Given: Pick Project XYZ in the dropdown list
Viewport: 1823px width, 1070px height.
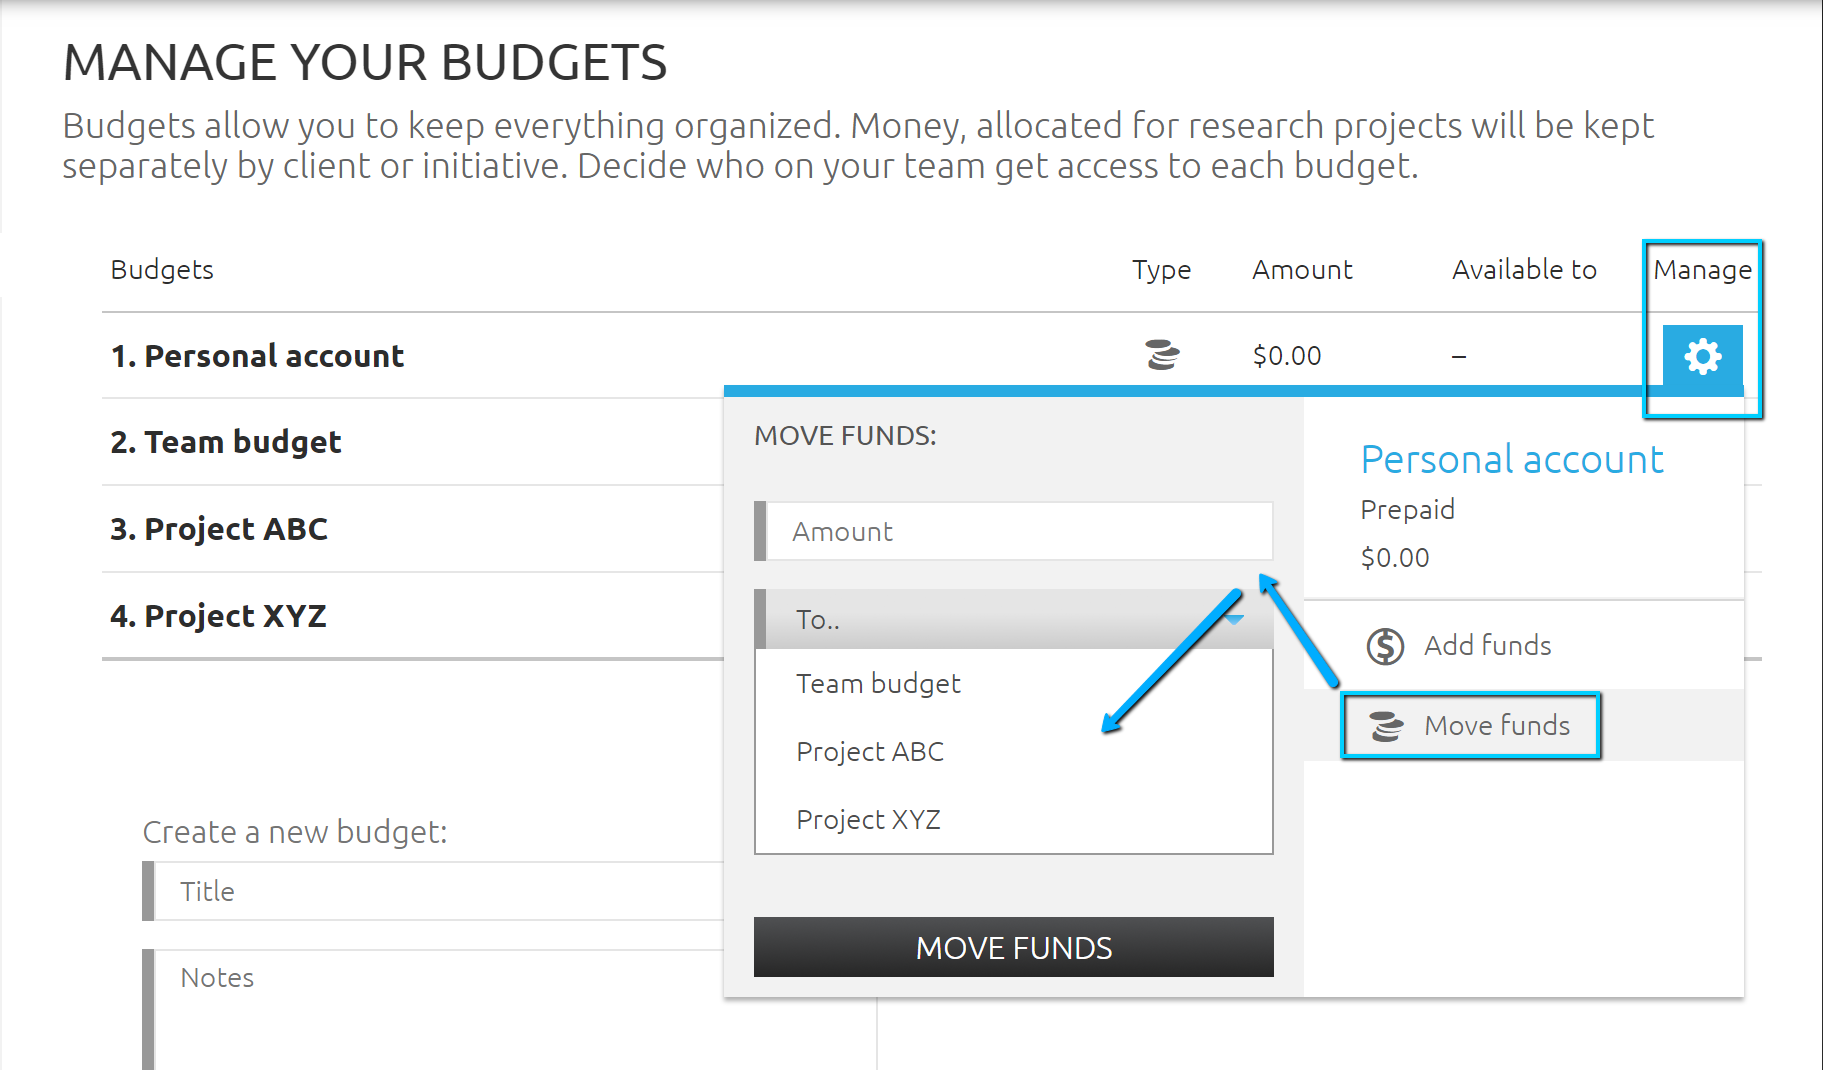Looking at the screenshot, I should [x=868, y=820].
